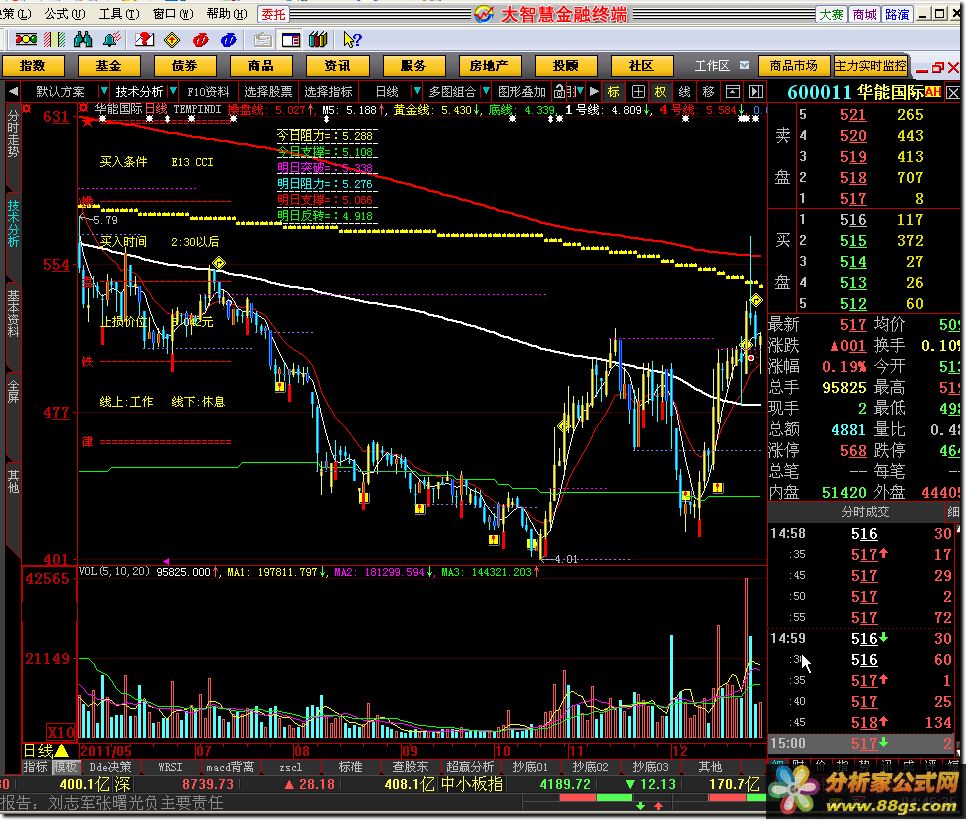The width and height of the screenshot is (968, 821).
Task: Click the 图形叠加 toolbar item
Action: pyautogui.click(x=522, y=92)
